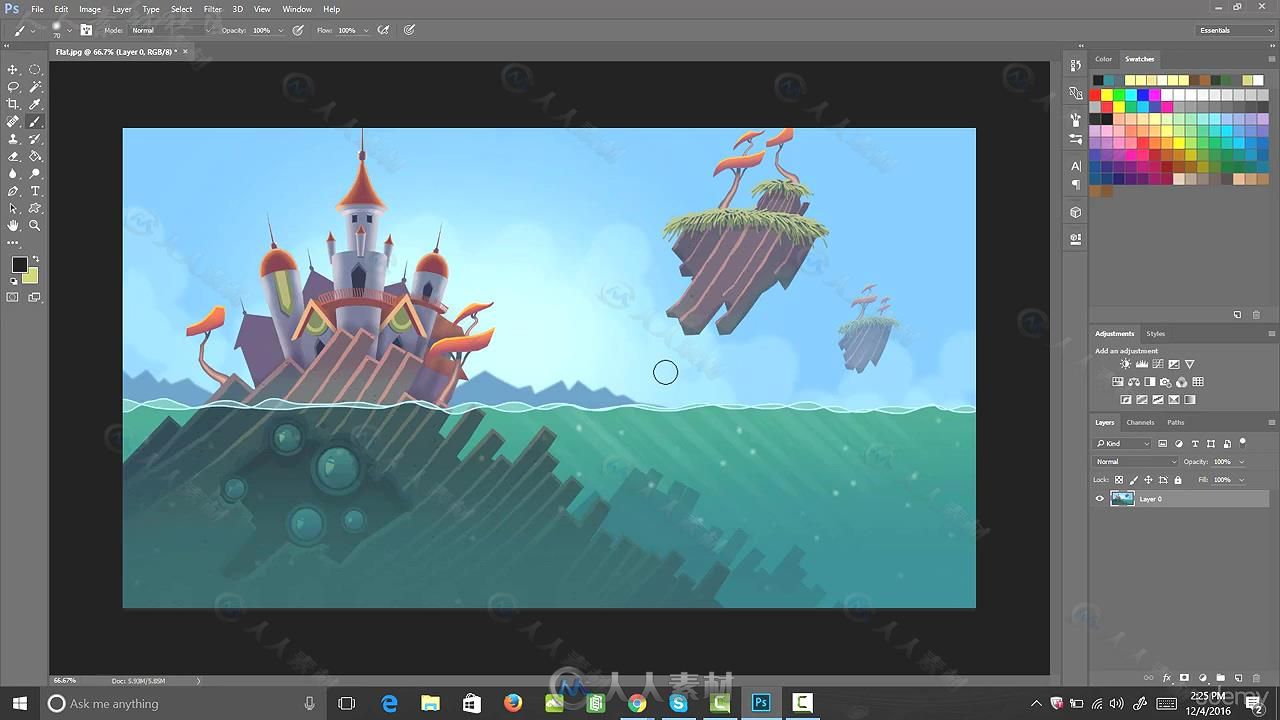Viewport: 1280px width, 720px height.
Task: Open Edit Toolbar three-dots menu
Action: click(x=13, y=243)
